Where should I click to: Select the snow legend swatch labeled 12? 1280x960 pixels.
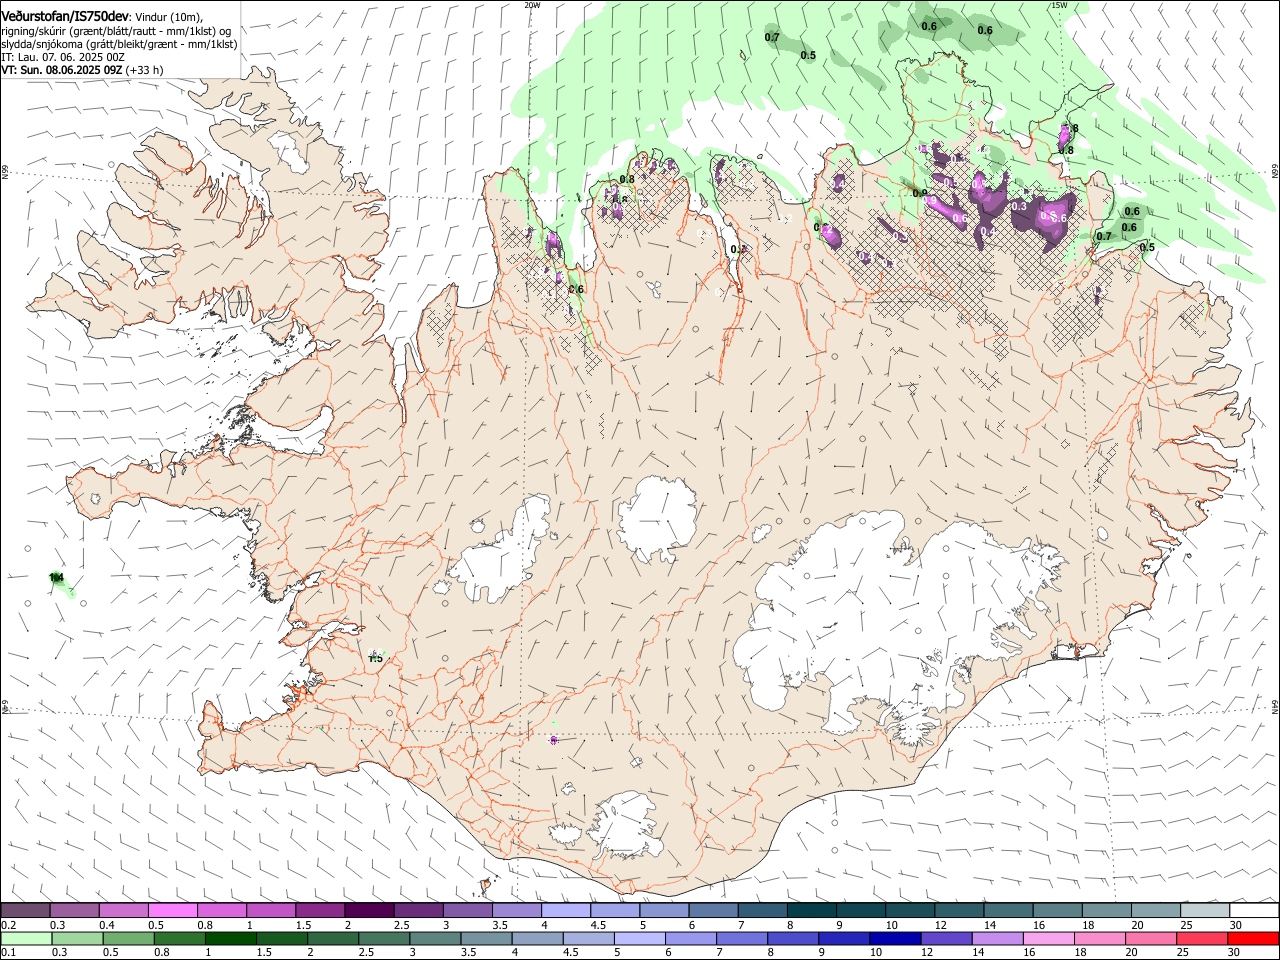click(960, 911)
